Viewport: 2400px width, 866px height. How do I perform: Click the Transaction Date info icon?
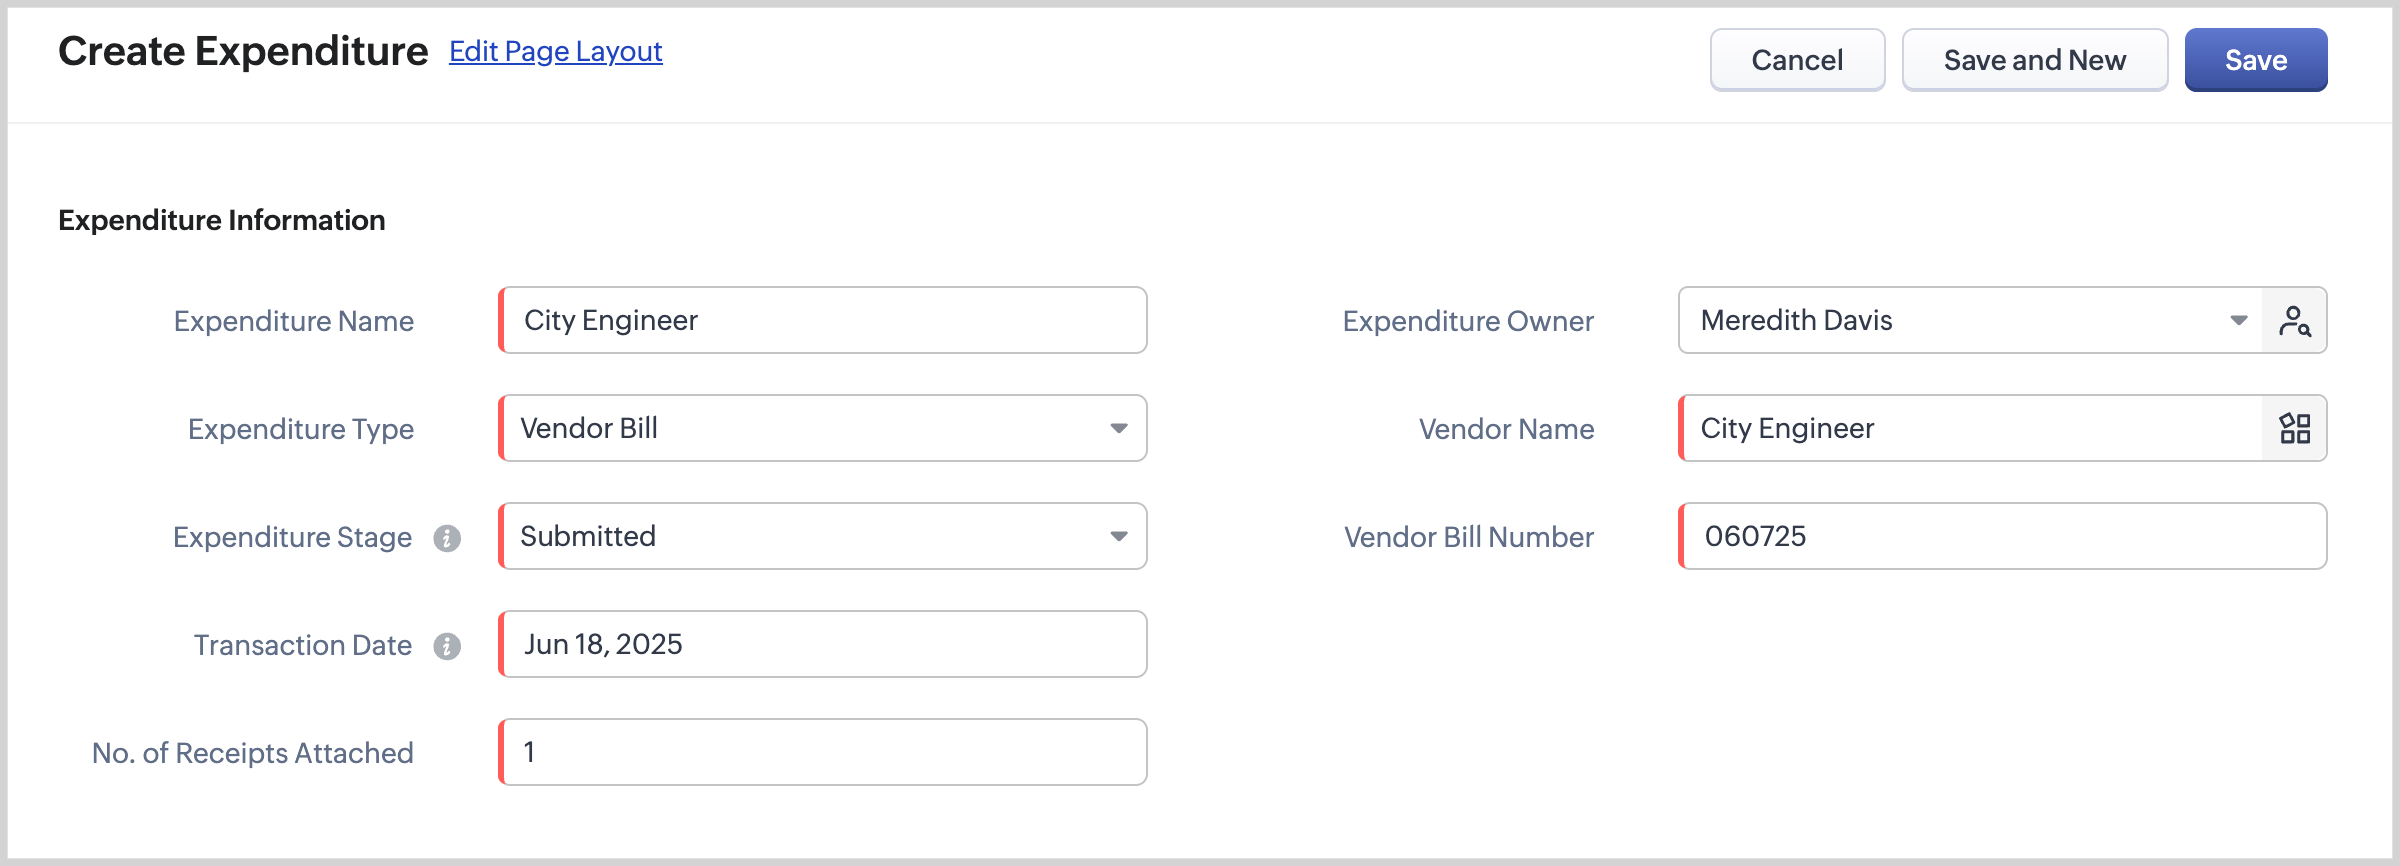(x=447, y=646)
